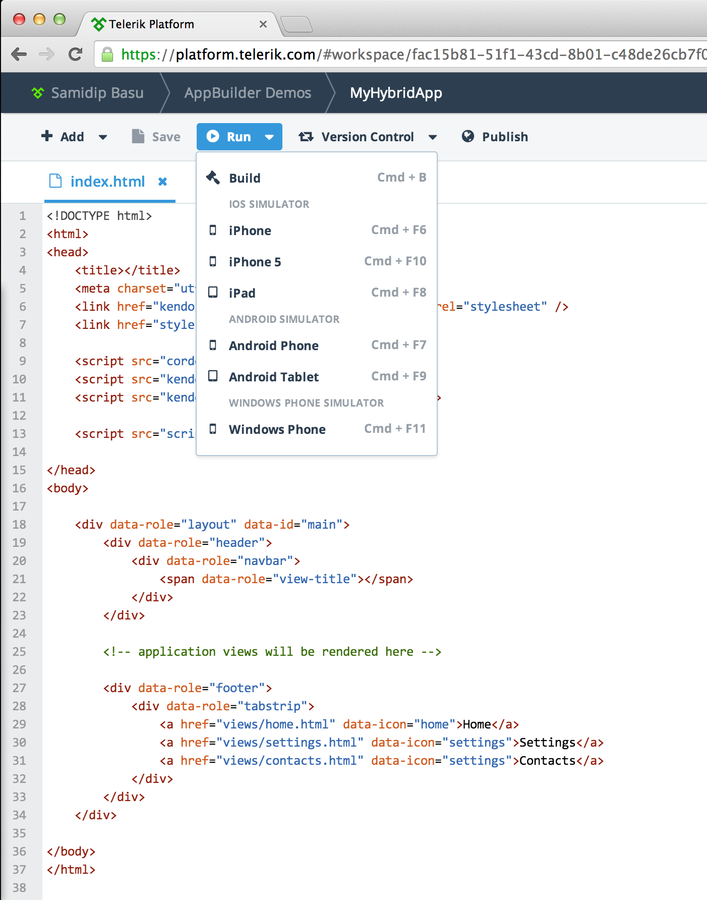Click the phone icon beside iPhone 5
The height and width of the screenshot is (900, 707).
(x=213, y=262)
